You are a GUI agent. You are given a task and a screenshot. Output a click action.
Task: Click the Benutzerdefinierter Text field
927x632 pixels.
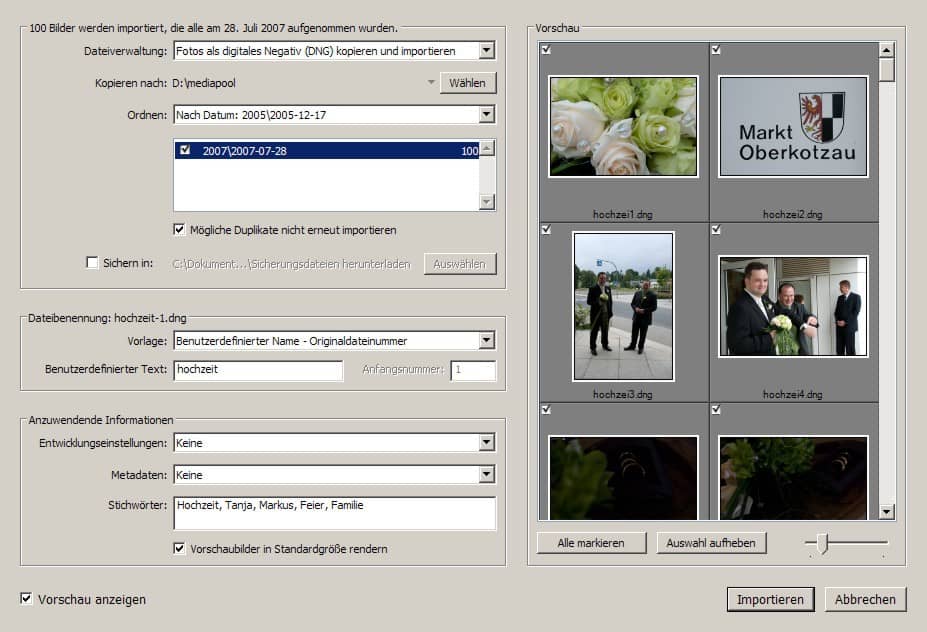(258, 370)
